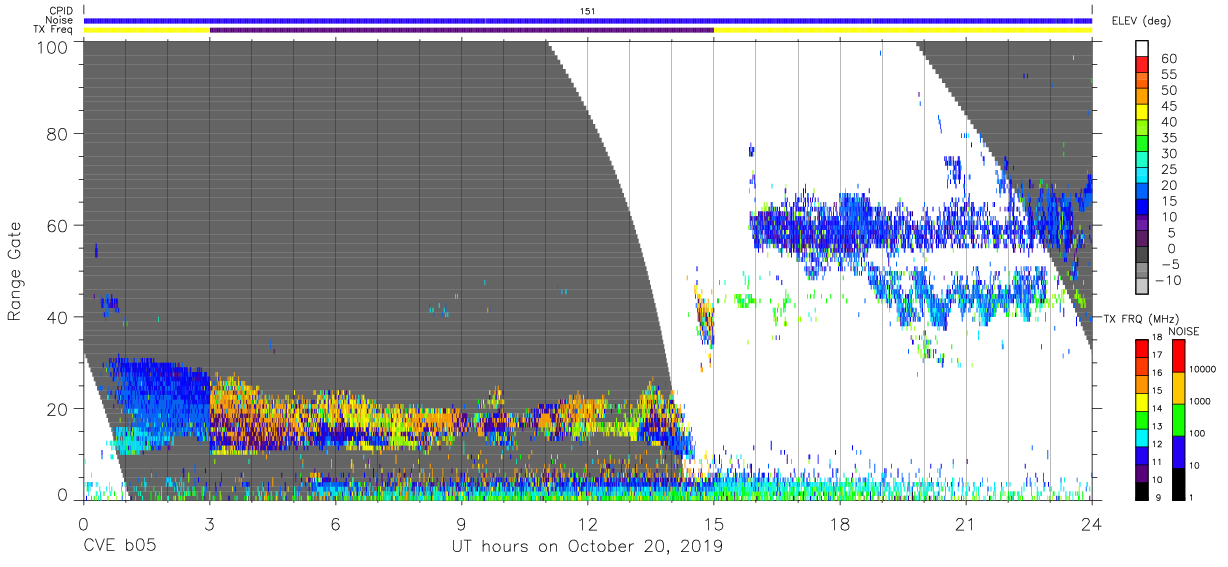Click the 35 label on the elevation colorbar
The height and width of the screenshot is (567, 1228).
coord(1168,138)
